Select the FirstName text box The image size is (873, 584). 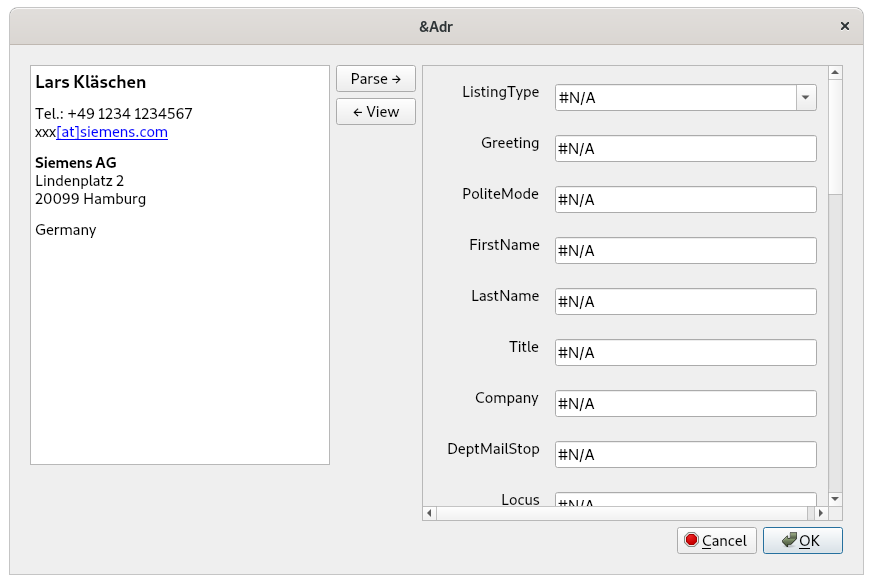(x=685, y=250)
